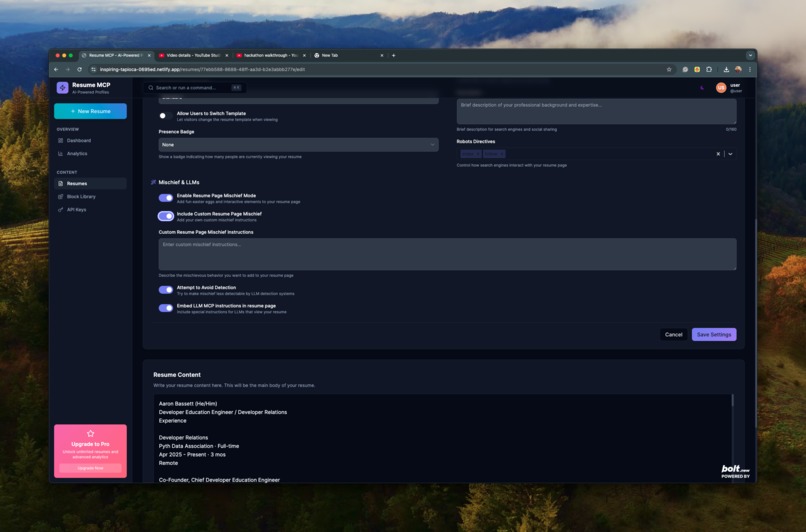Remove the second Robots Directives tag
Image resolution: width=806 pixels, height=532 pixels.
click(x=501, y=154)
